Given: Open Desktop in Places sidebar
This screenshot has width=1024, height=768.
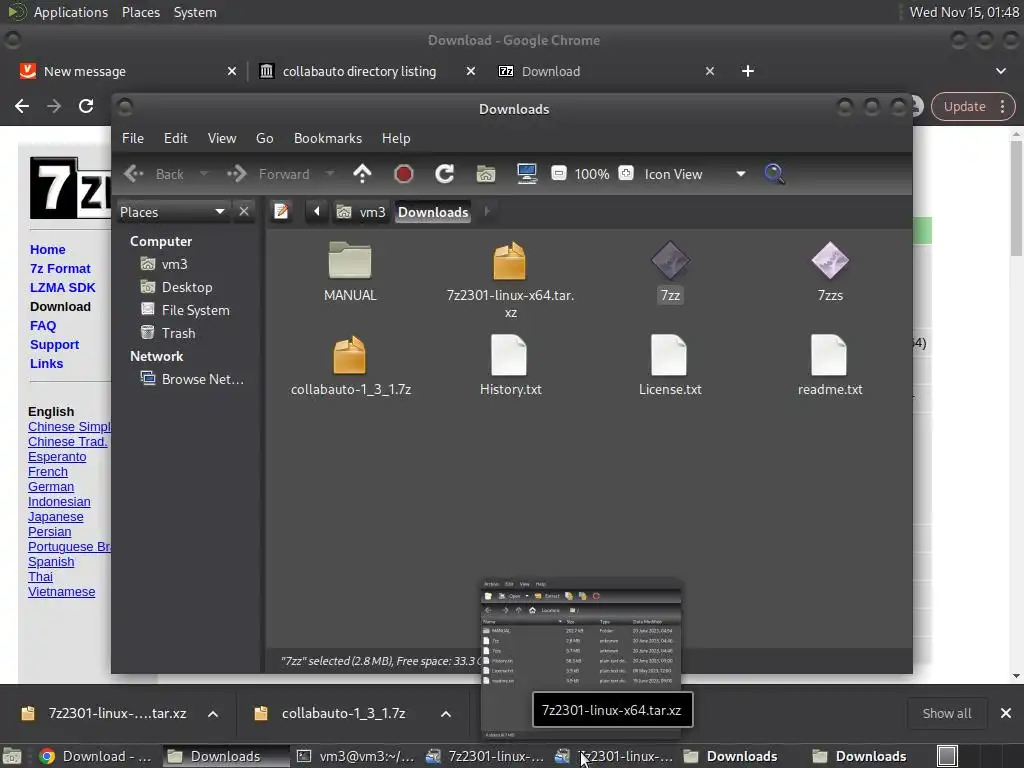Looking at the screenshot, I should pos(188,287).
